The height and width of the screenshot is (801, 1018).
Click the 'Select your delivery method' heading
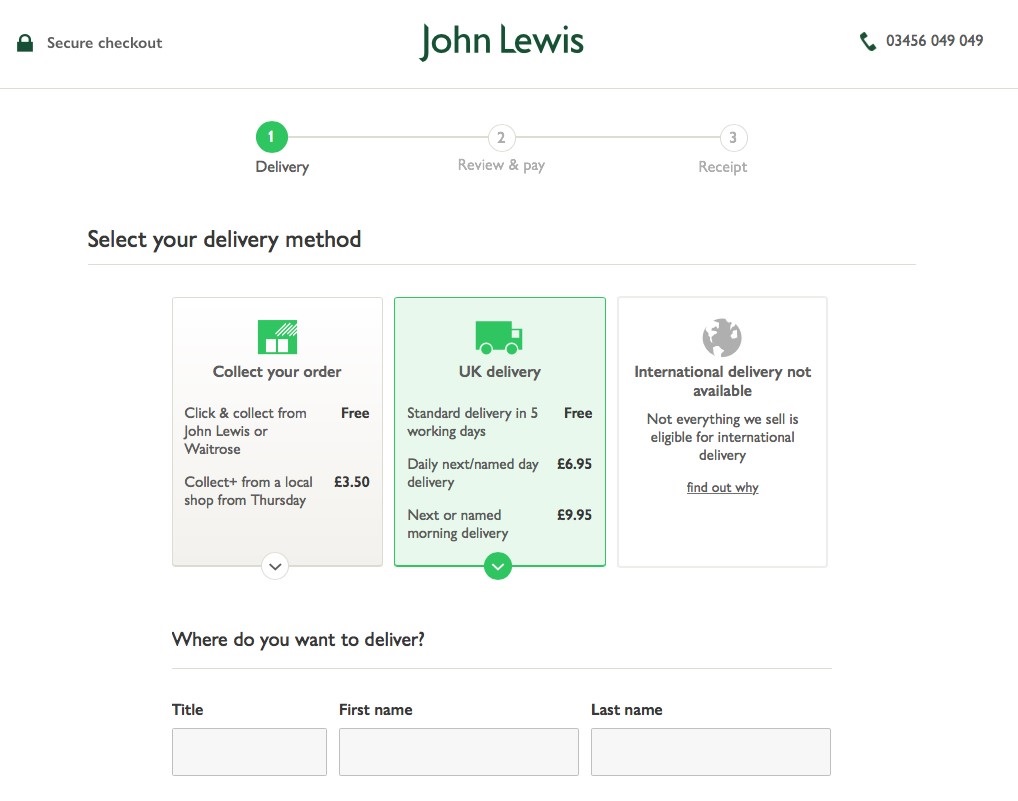(224, 240)
